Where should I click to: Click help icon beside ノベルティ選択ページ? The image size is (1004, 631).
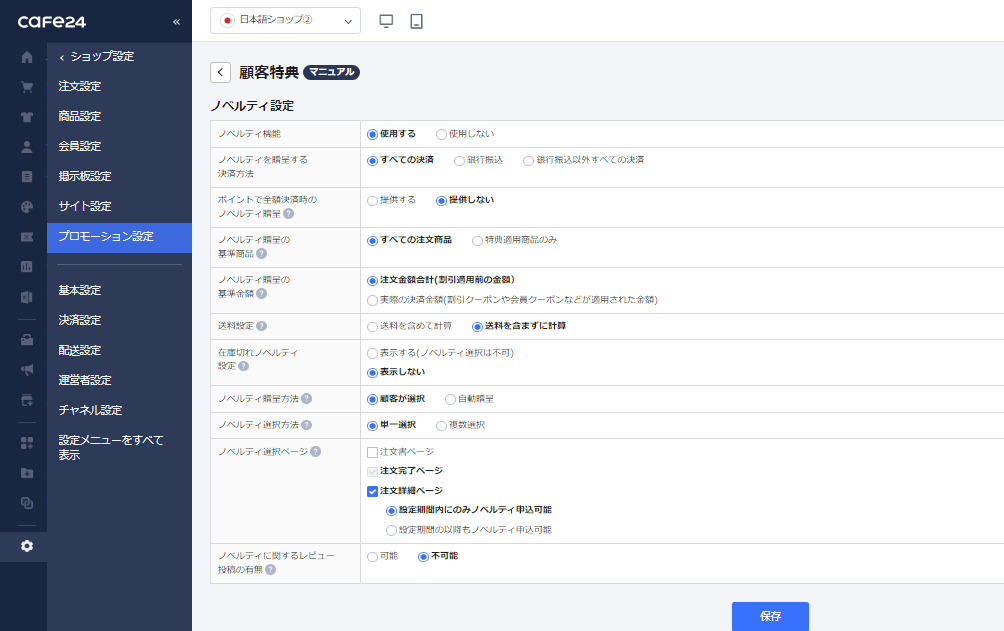point(316,452)
